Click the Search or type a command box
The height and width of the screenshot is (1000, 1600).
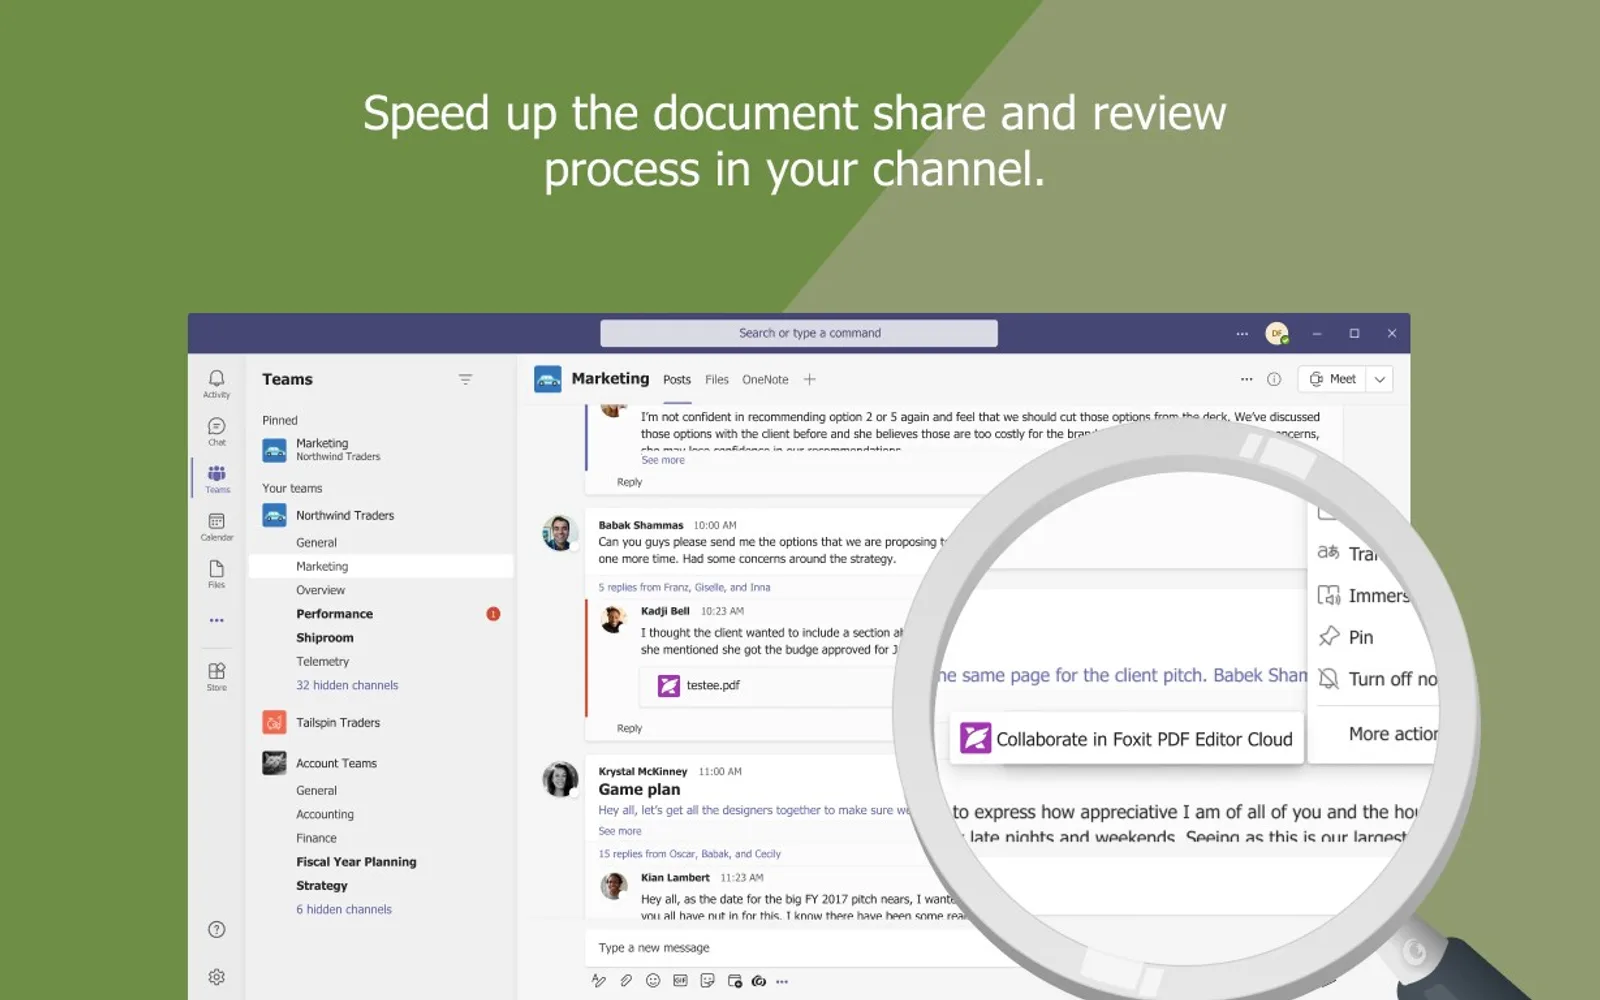click(x=799, y=333)
